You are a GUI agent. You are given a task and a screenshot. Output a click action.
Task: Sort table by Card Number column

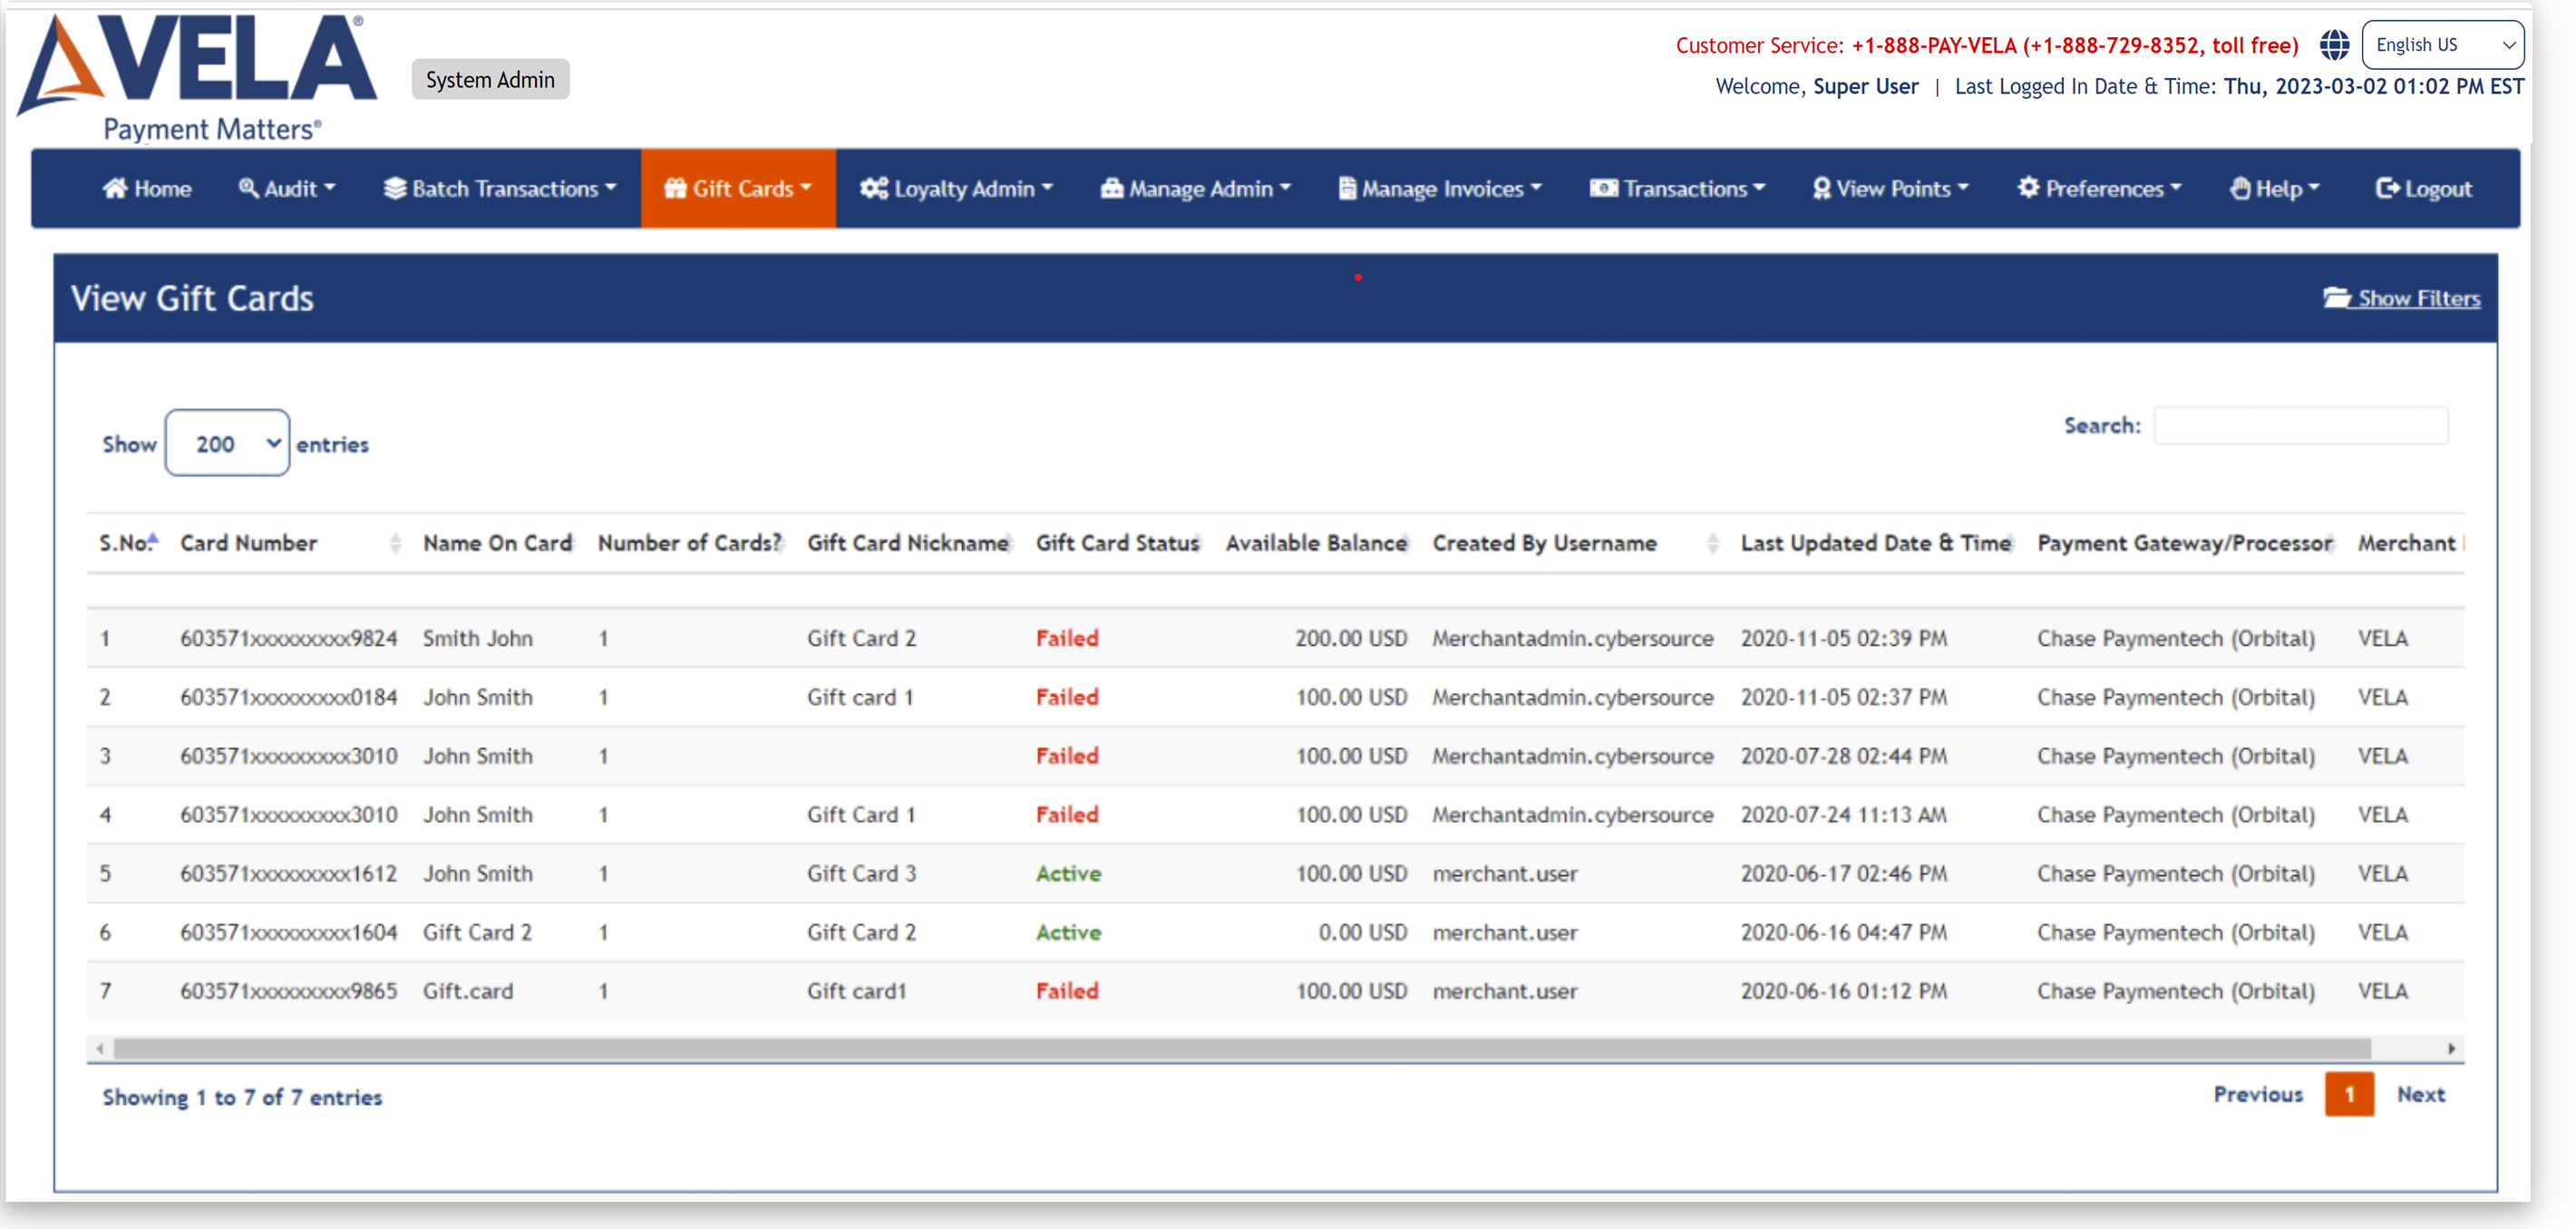[249, 543]
